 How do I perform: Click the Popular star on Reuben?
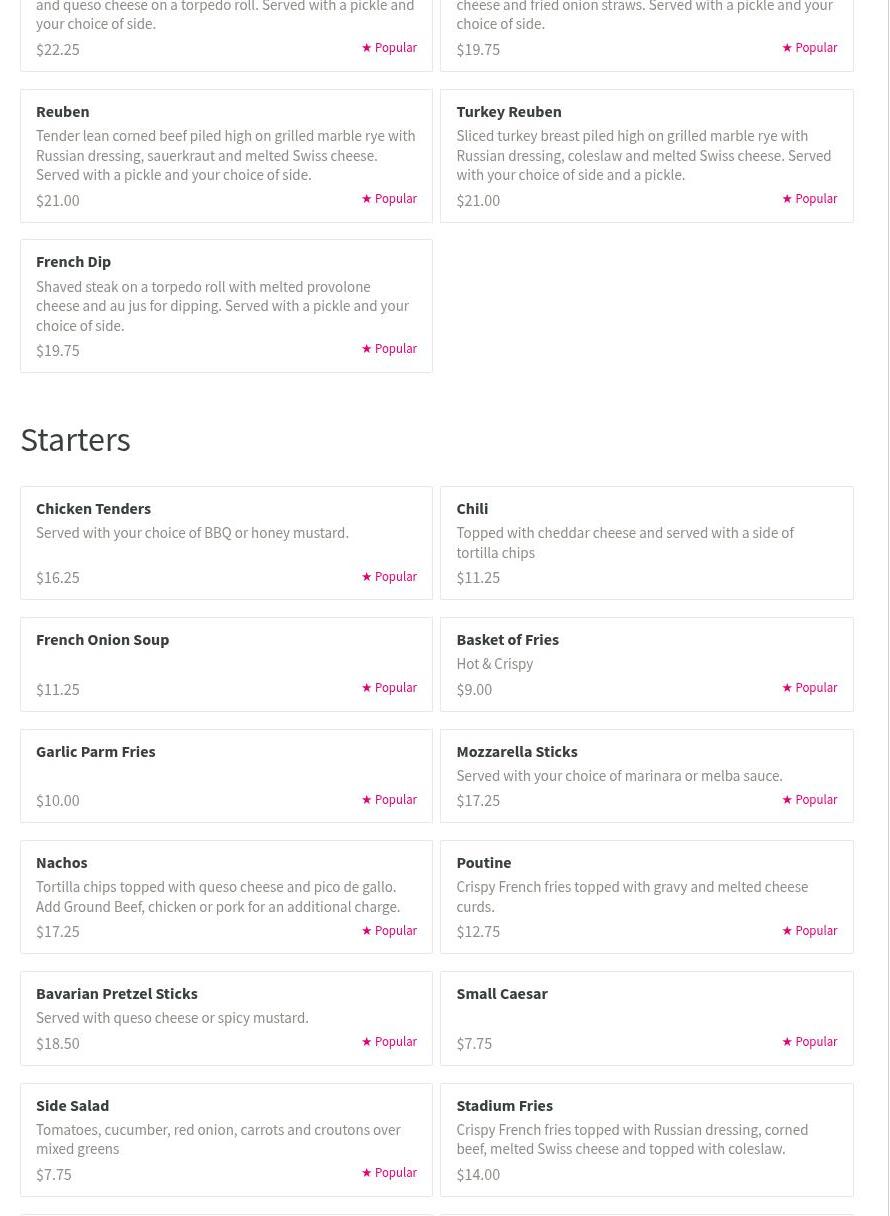[367, 199]
